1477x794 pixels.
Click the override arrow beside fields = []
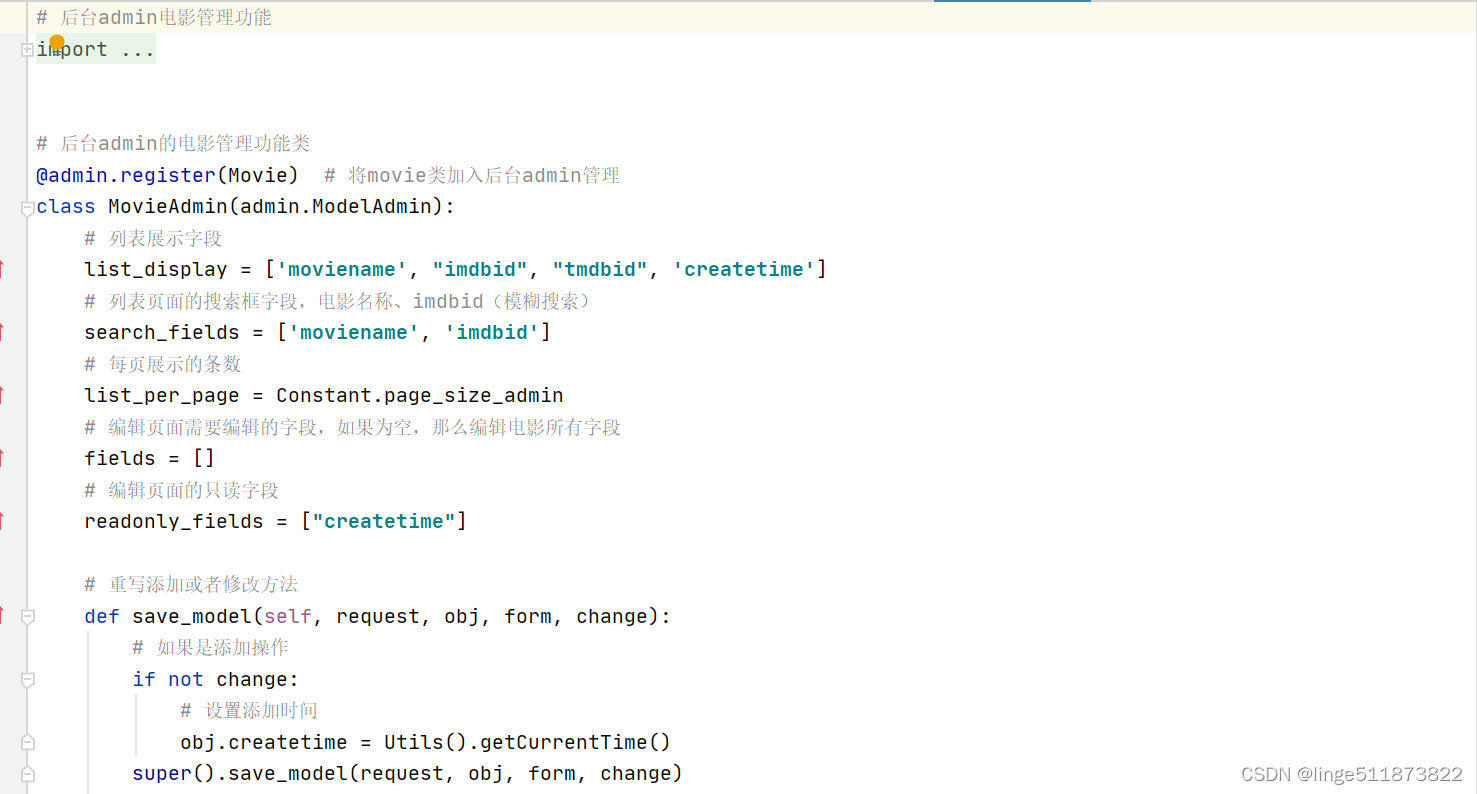pyautogui.click(x=2, y=458)
